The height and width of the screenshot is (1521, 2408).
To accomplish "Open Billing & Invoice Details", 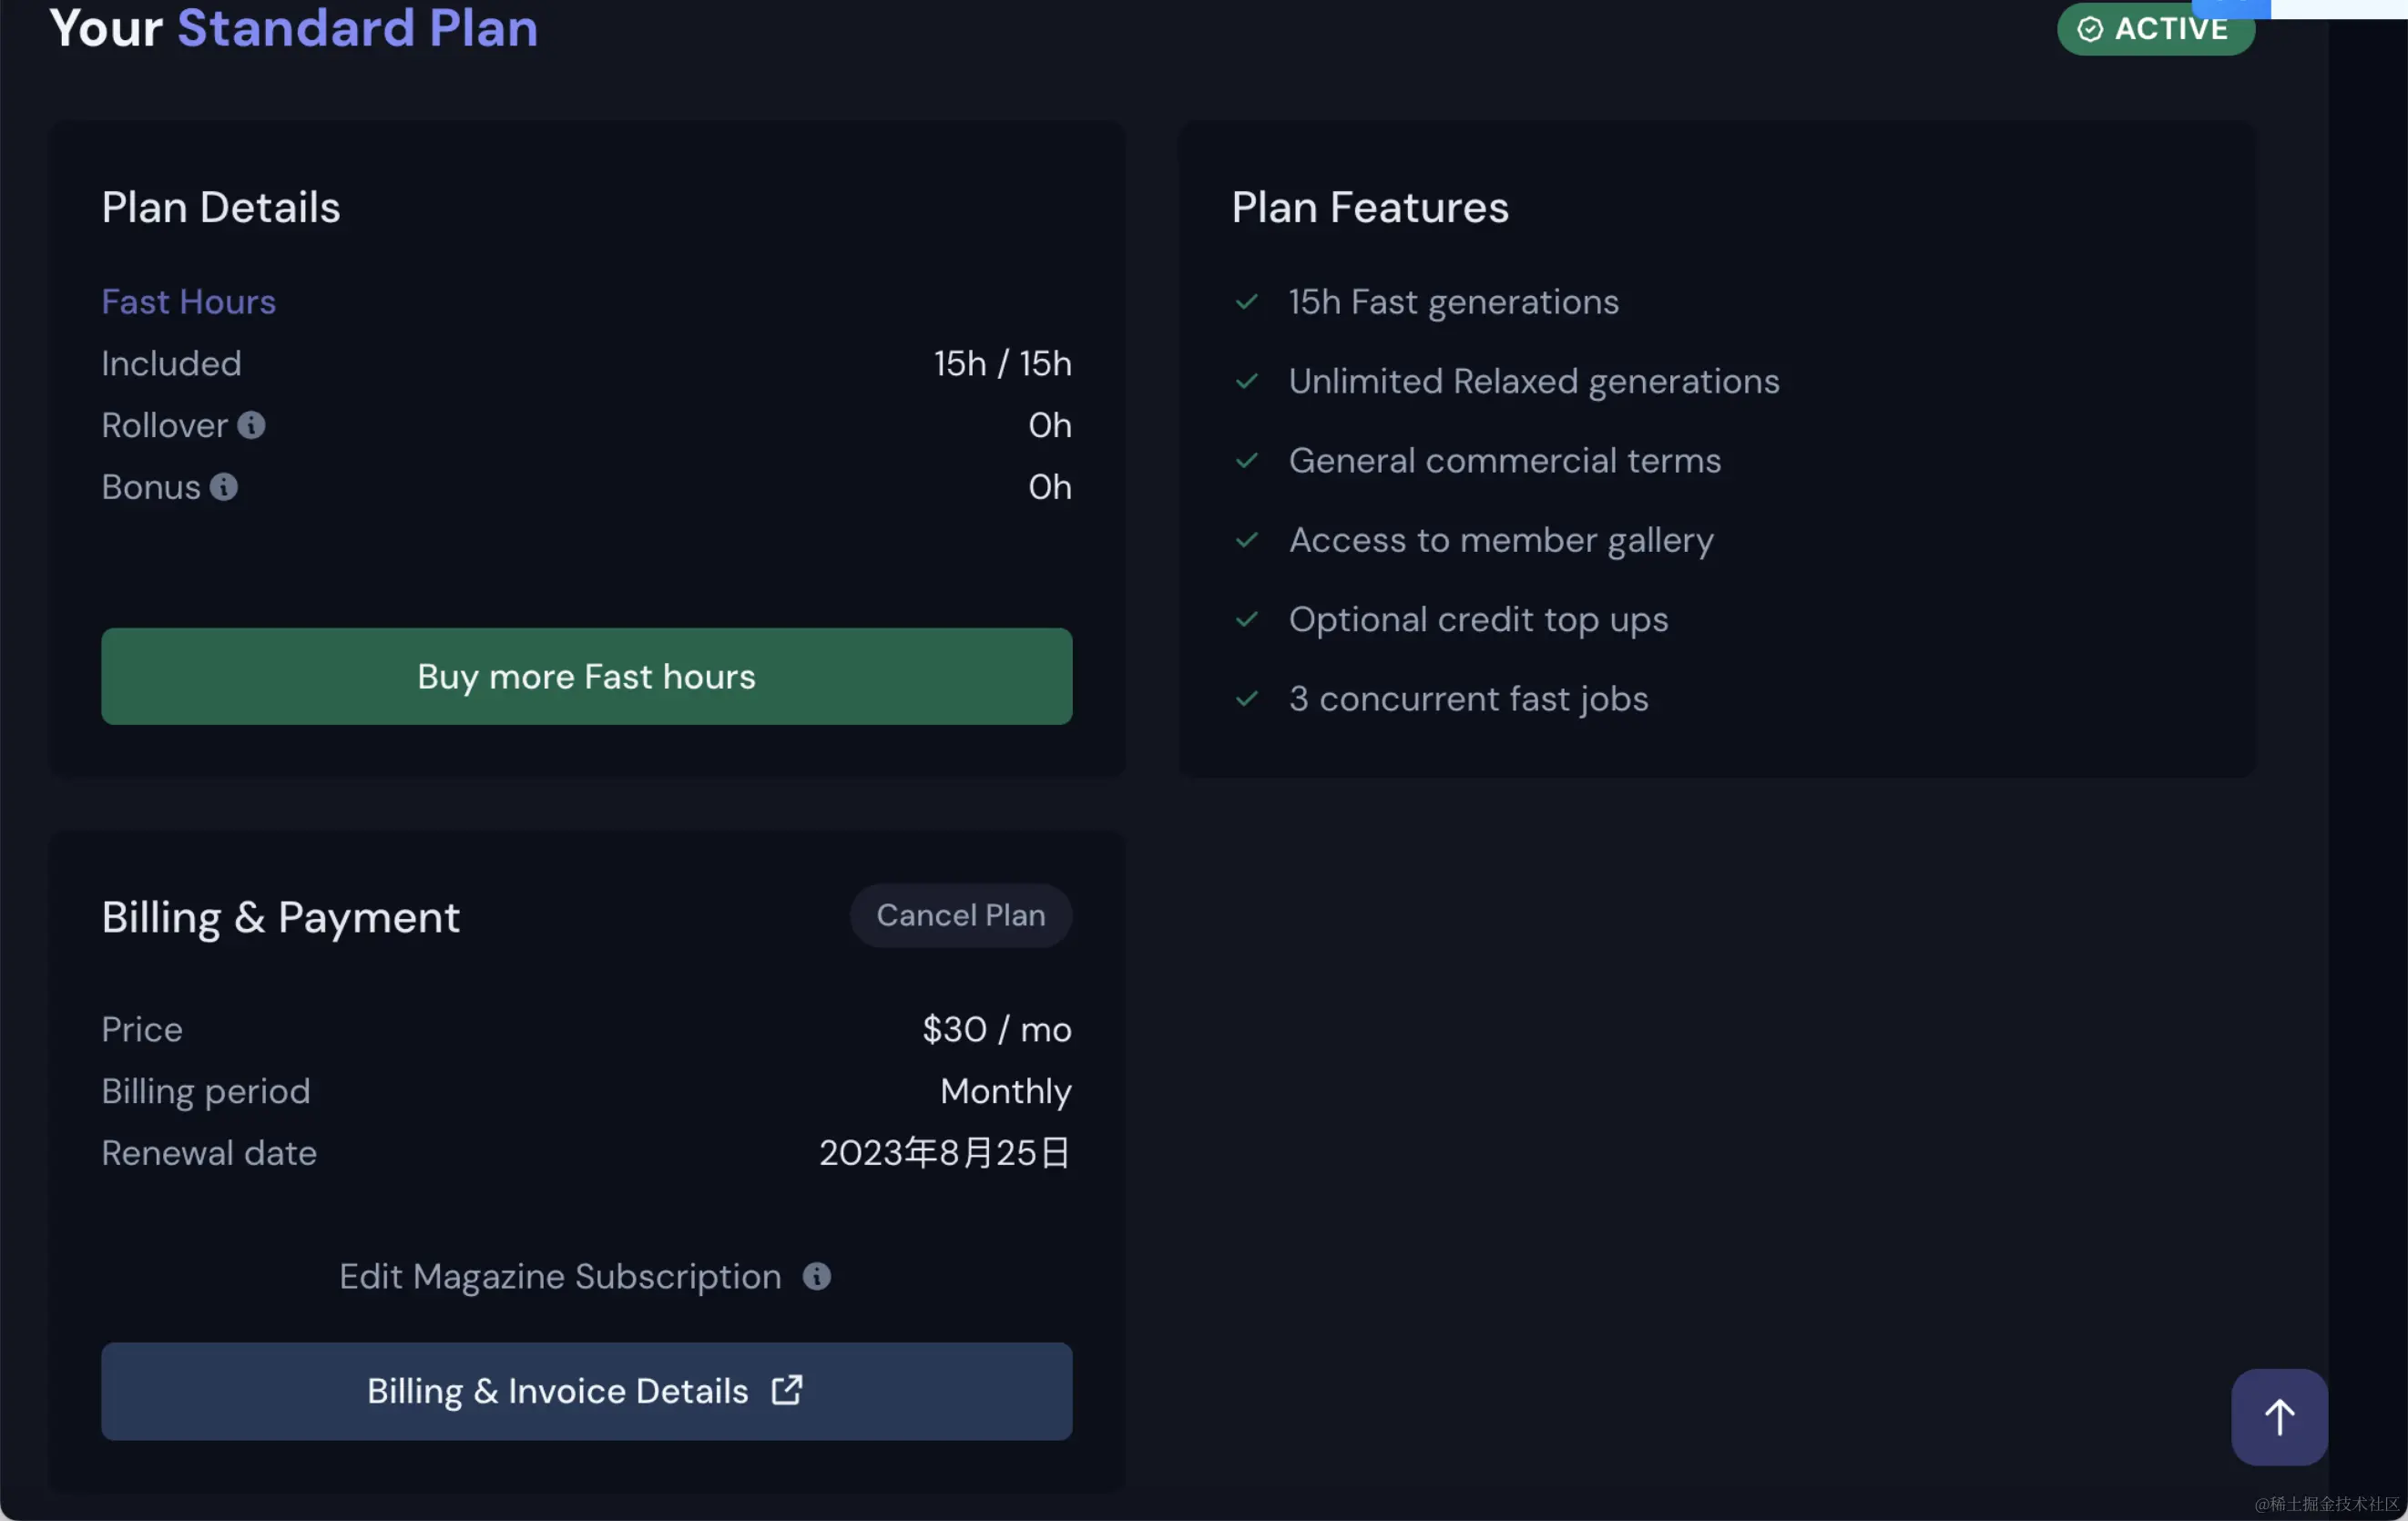I will (586, 1391).
